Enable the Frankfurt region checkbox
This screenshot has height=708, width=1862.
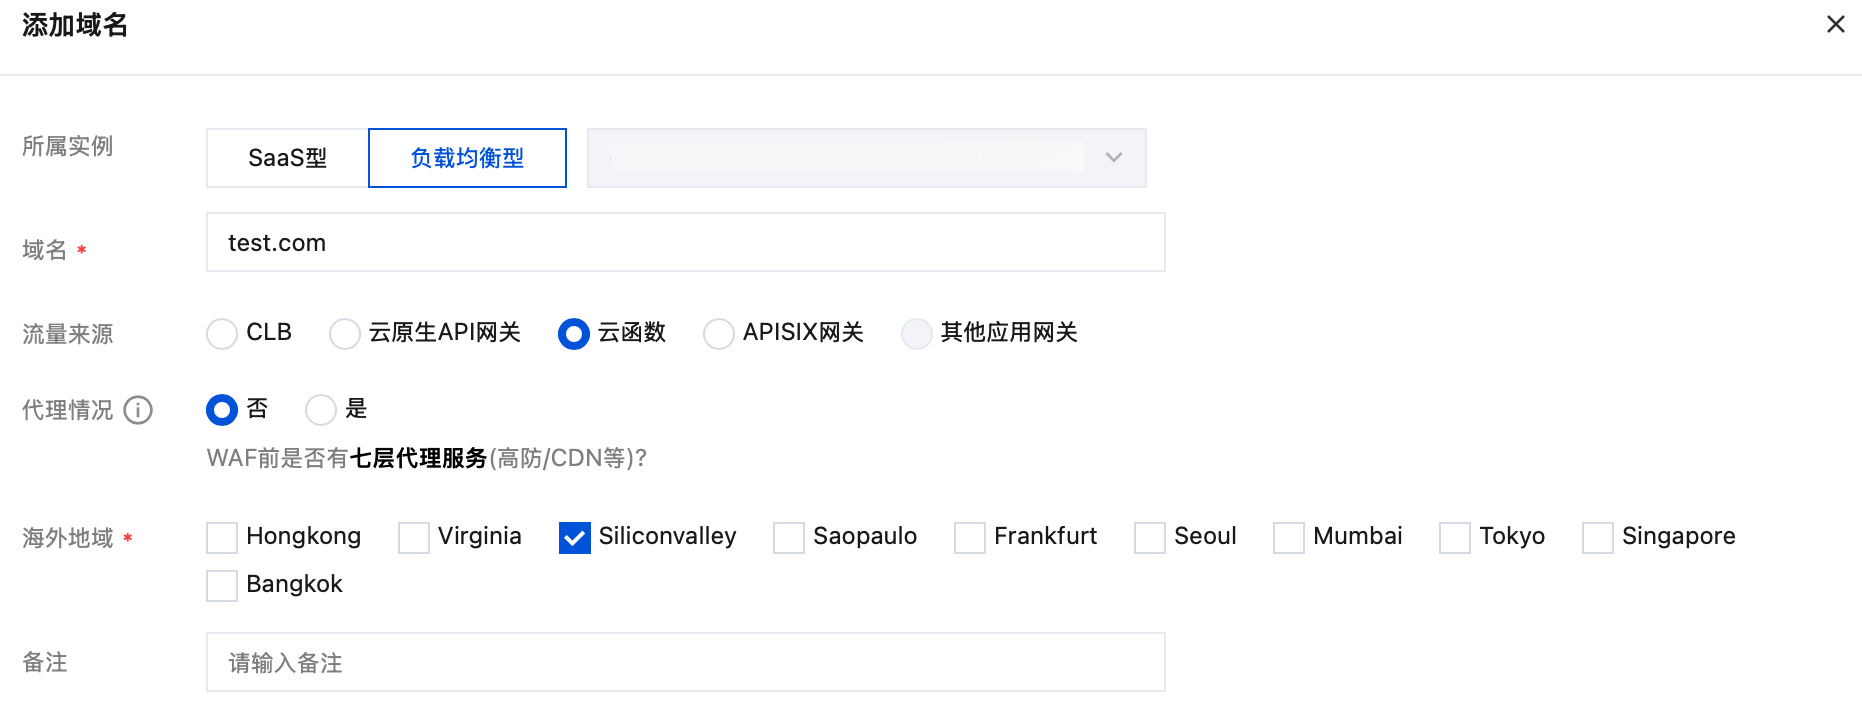coord(970,538)
